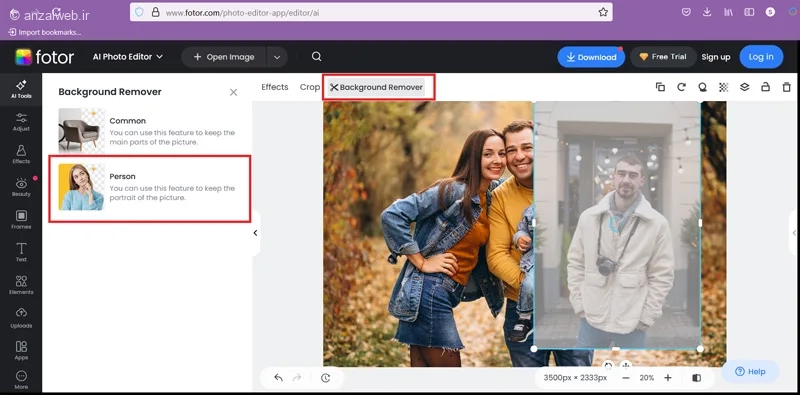Image resolution: width=800 pixels, height=395 pixels.
Task: Open the Pocket icon in browser toolbar
Action: (686, 12)
